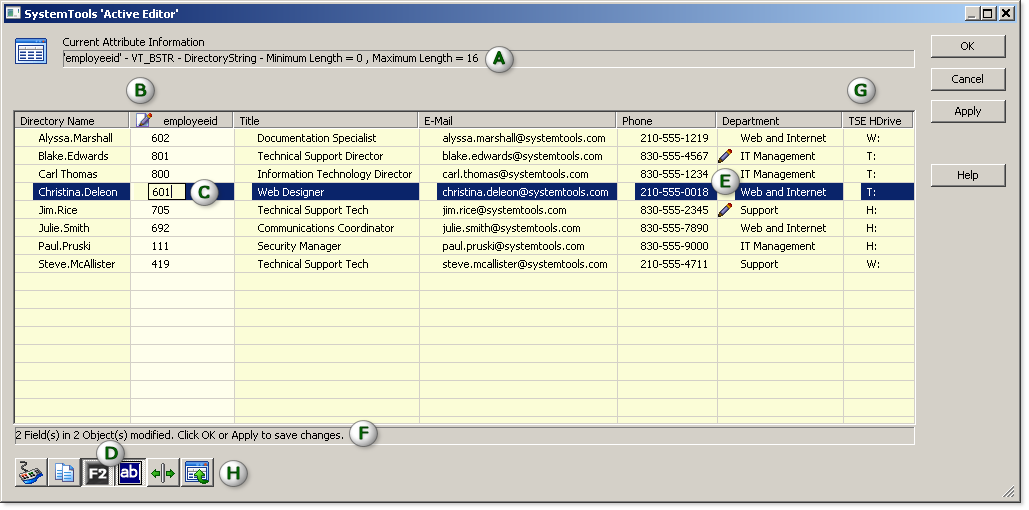
Task: Click the pencil icon in employeeid column header
Action: [x=144, y=120]
